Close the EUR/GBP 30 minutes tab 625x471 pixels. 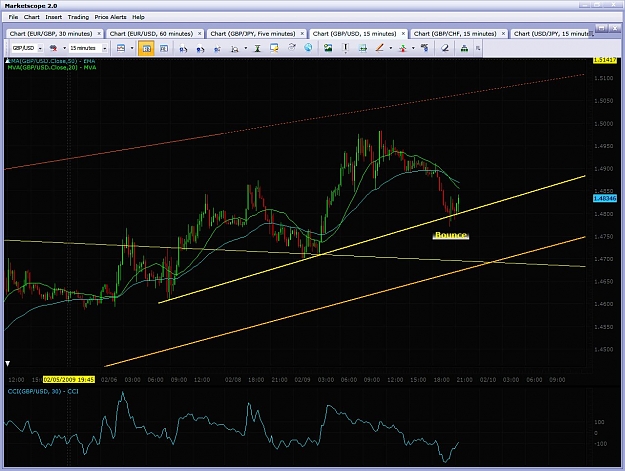tap(99, 33)
